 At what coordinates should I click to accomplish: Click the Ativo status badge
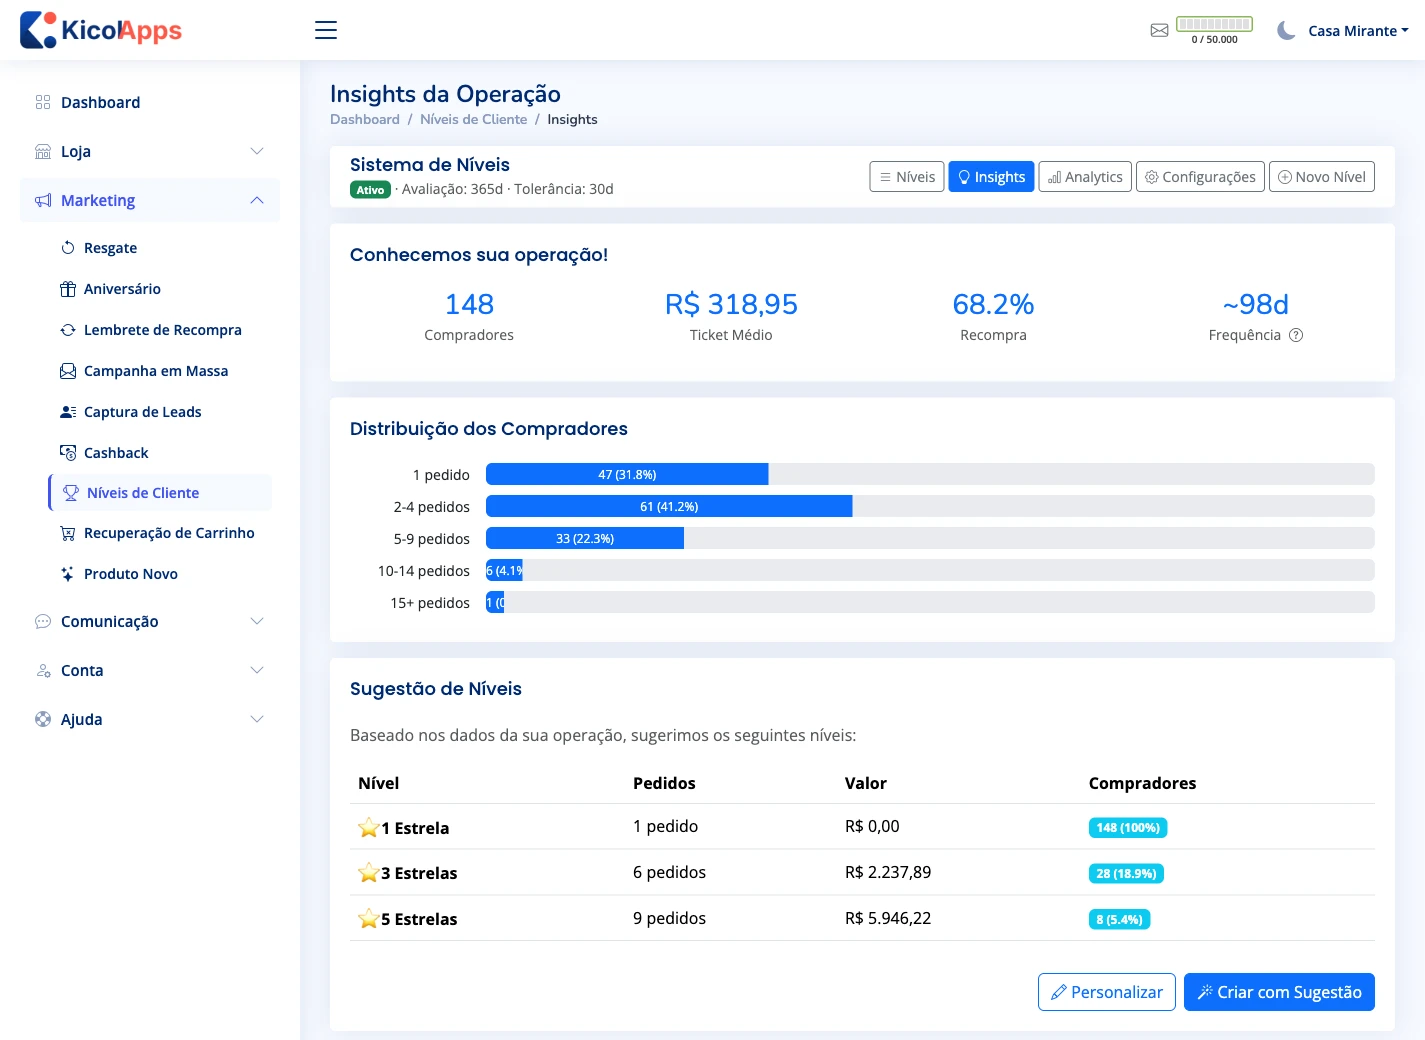click(x=370, y=190)
